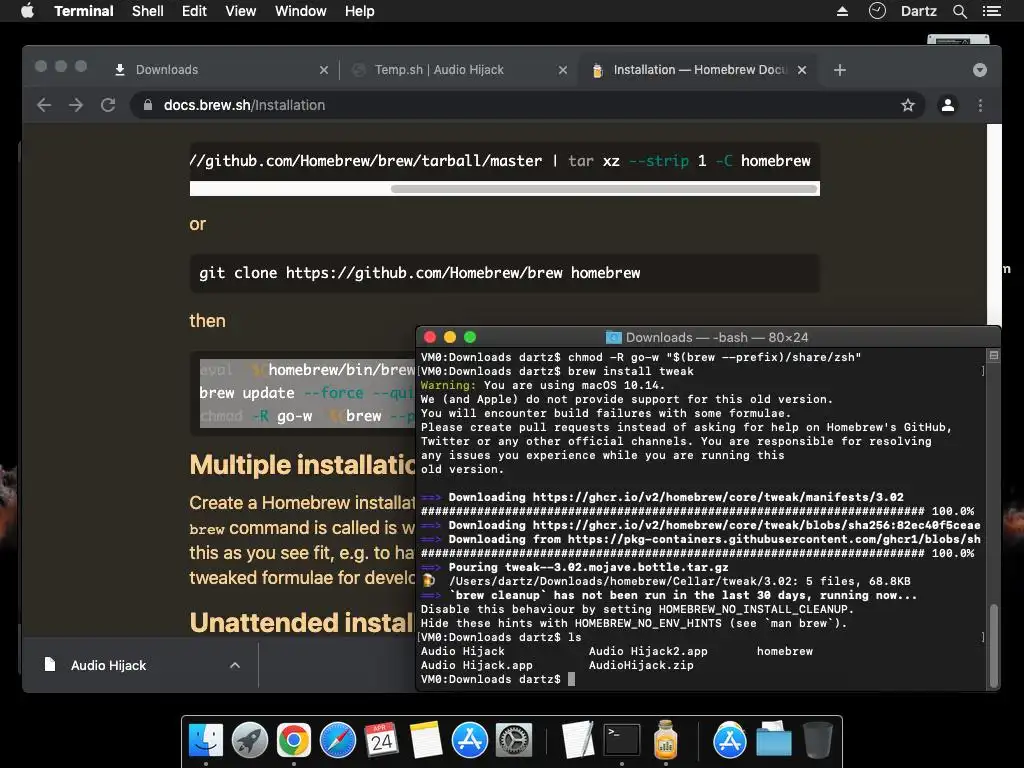Expand the Audio Hijack download options chevron
The height and width of the screenshot is (768, 1024).
[x=235, y=665]
